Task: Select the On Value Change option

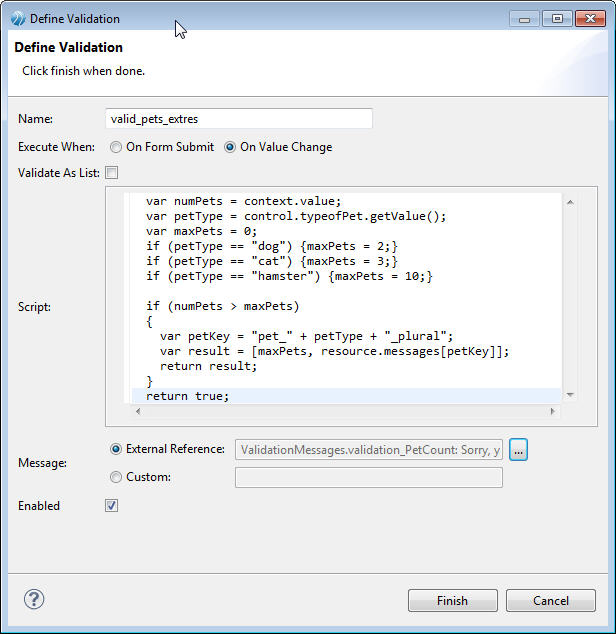Action: click(230, 147)
